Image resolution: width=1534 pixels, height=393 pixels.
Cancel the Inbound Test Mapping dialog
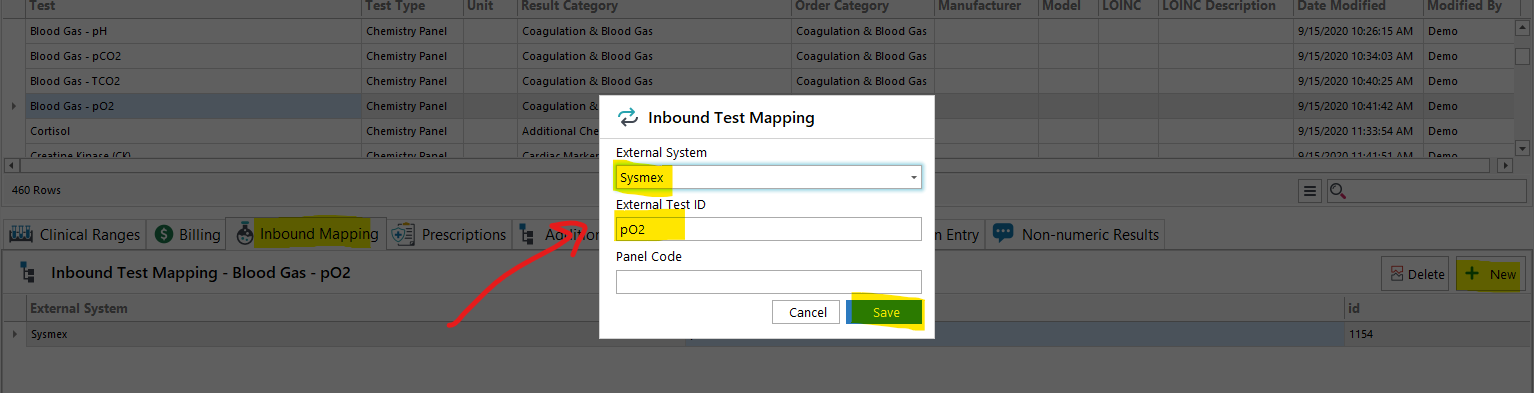coord(807,312)
